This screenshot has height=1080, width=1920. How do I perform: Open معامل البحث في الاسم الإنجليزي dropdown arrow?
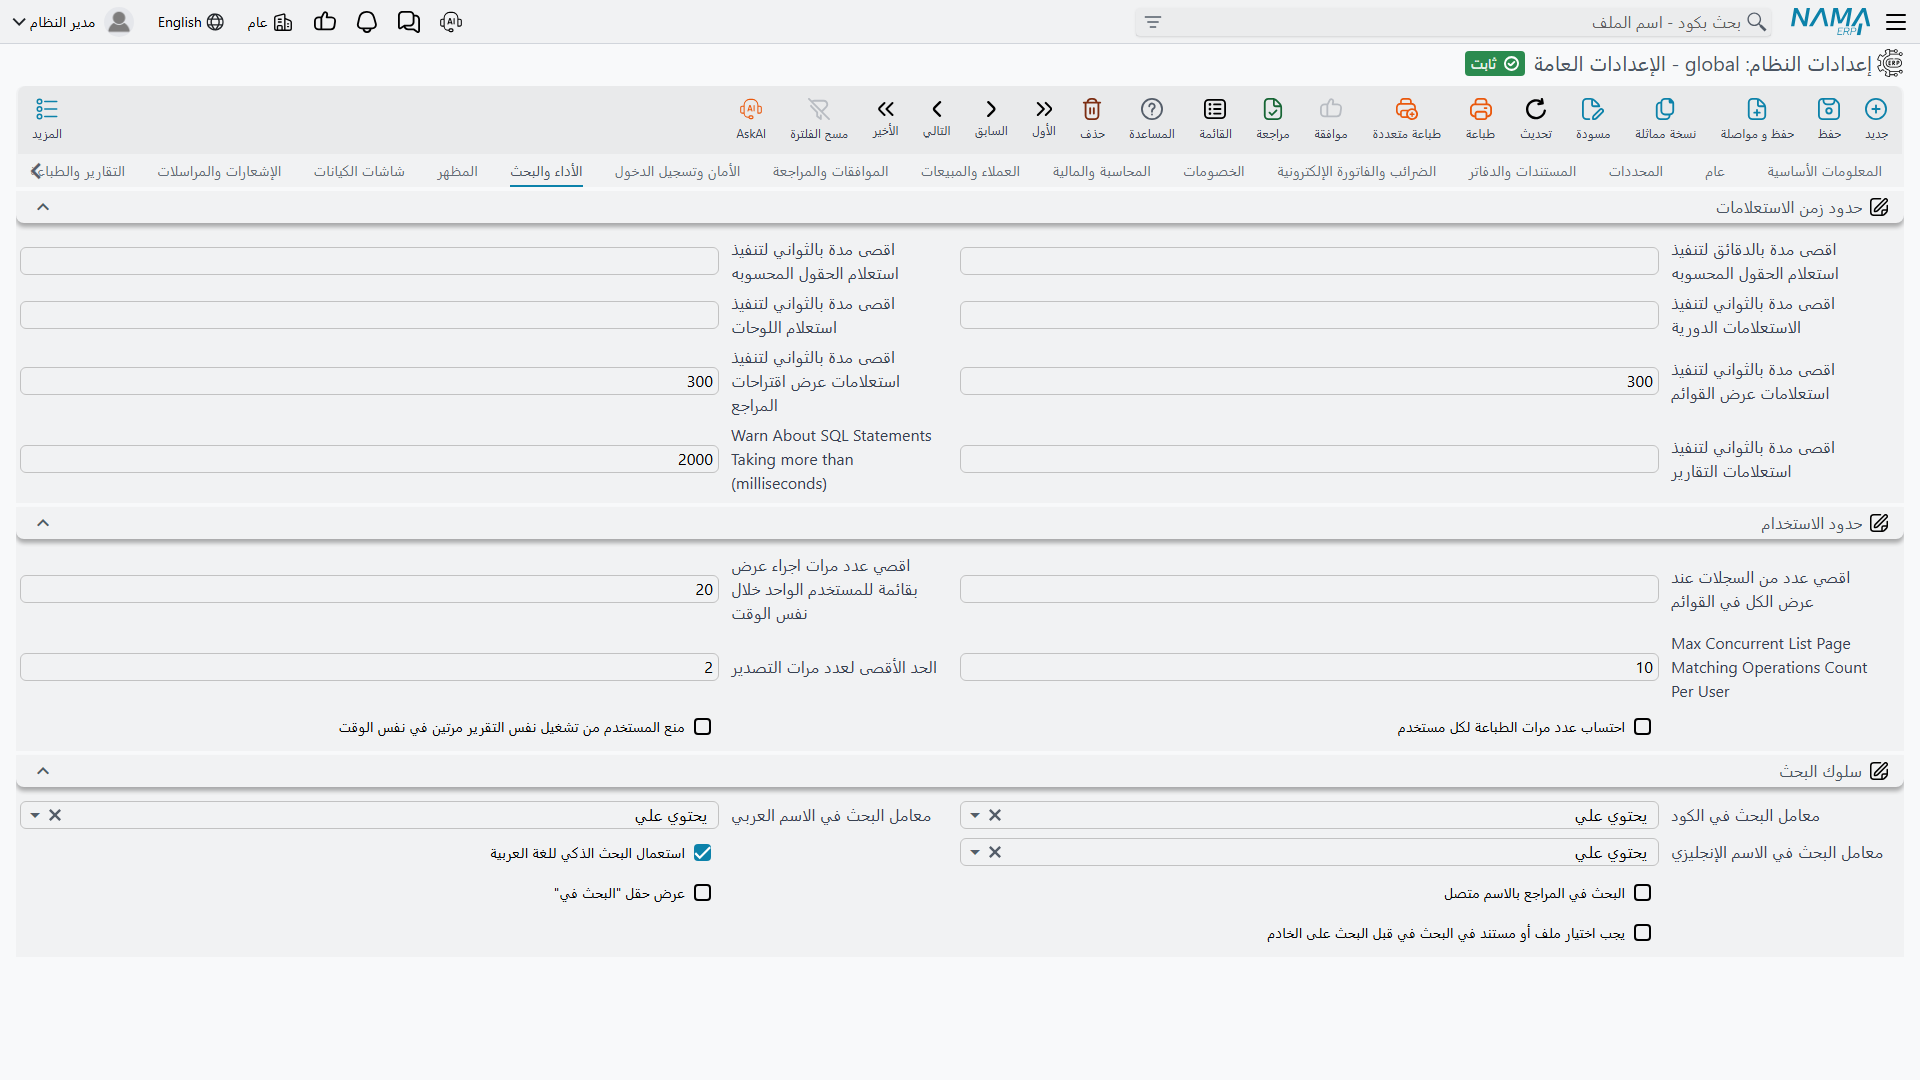975,853
